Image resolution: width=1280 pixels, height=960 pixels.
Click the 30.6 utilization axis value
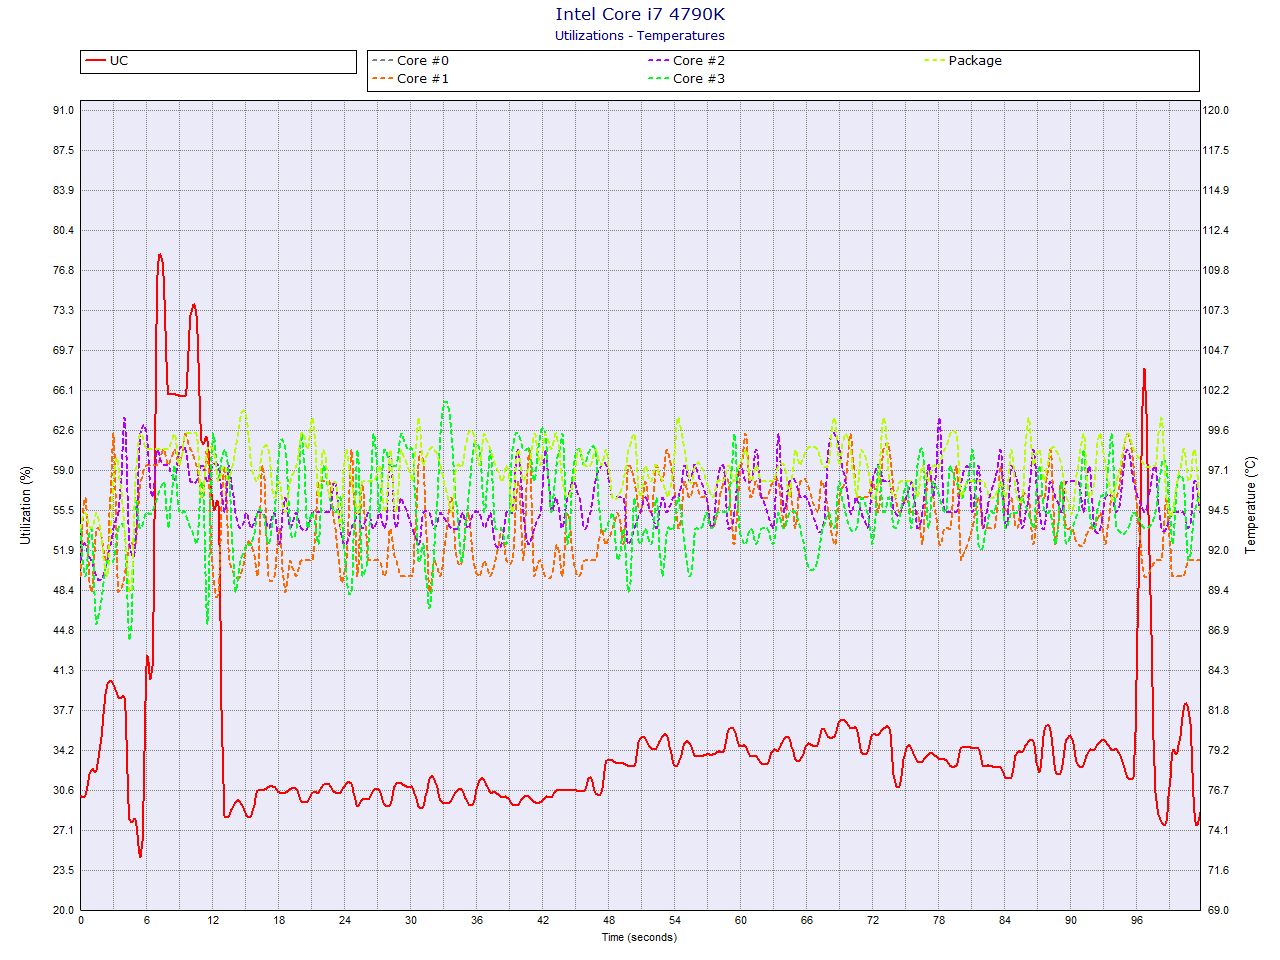63,790
